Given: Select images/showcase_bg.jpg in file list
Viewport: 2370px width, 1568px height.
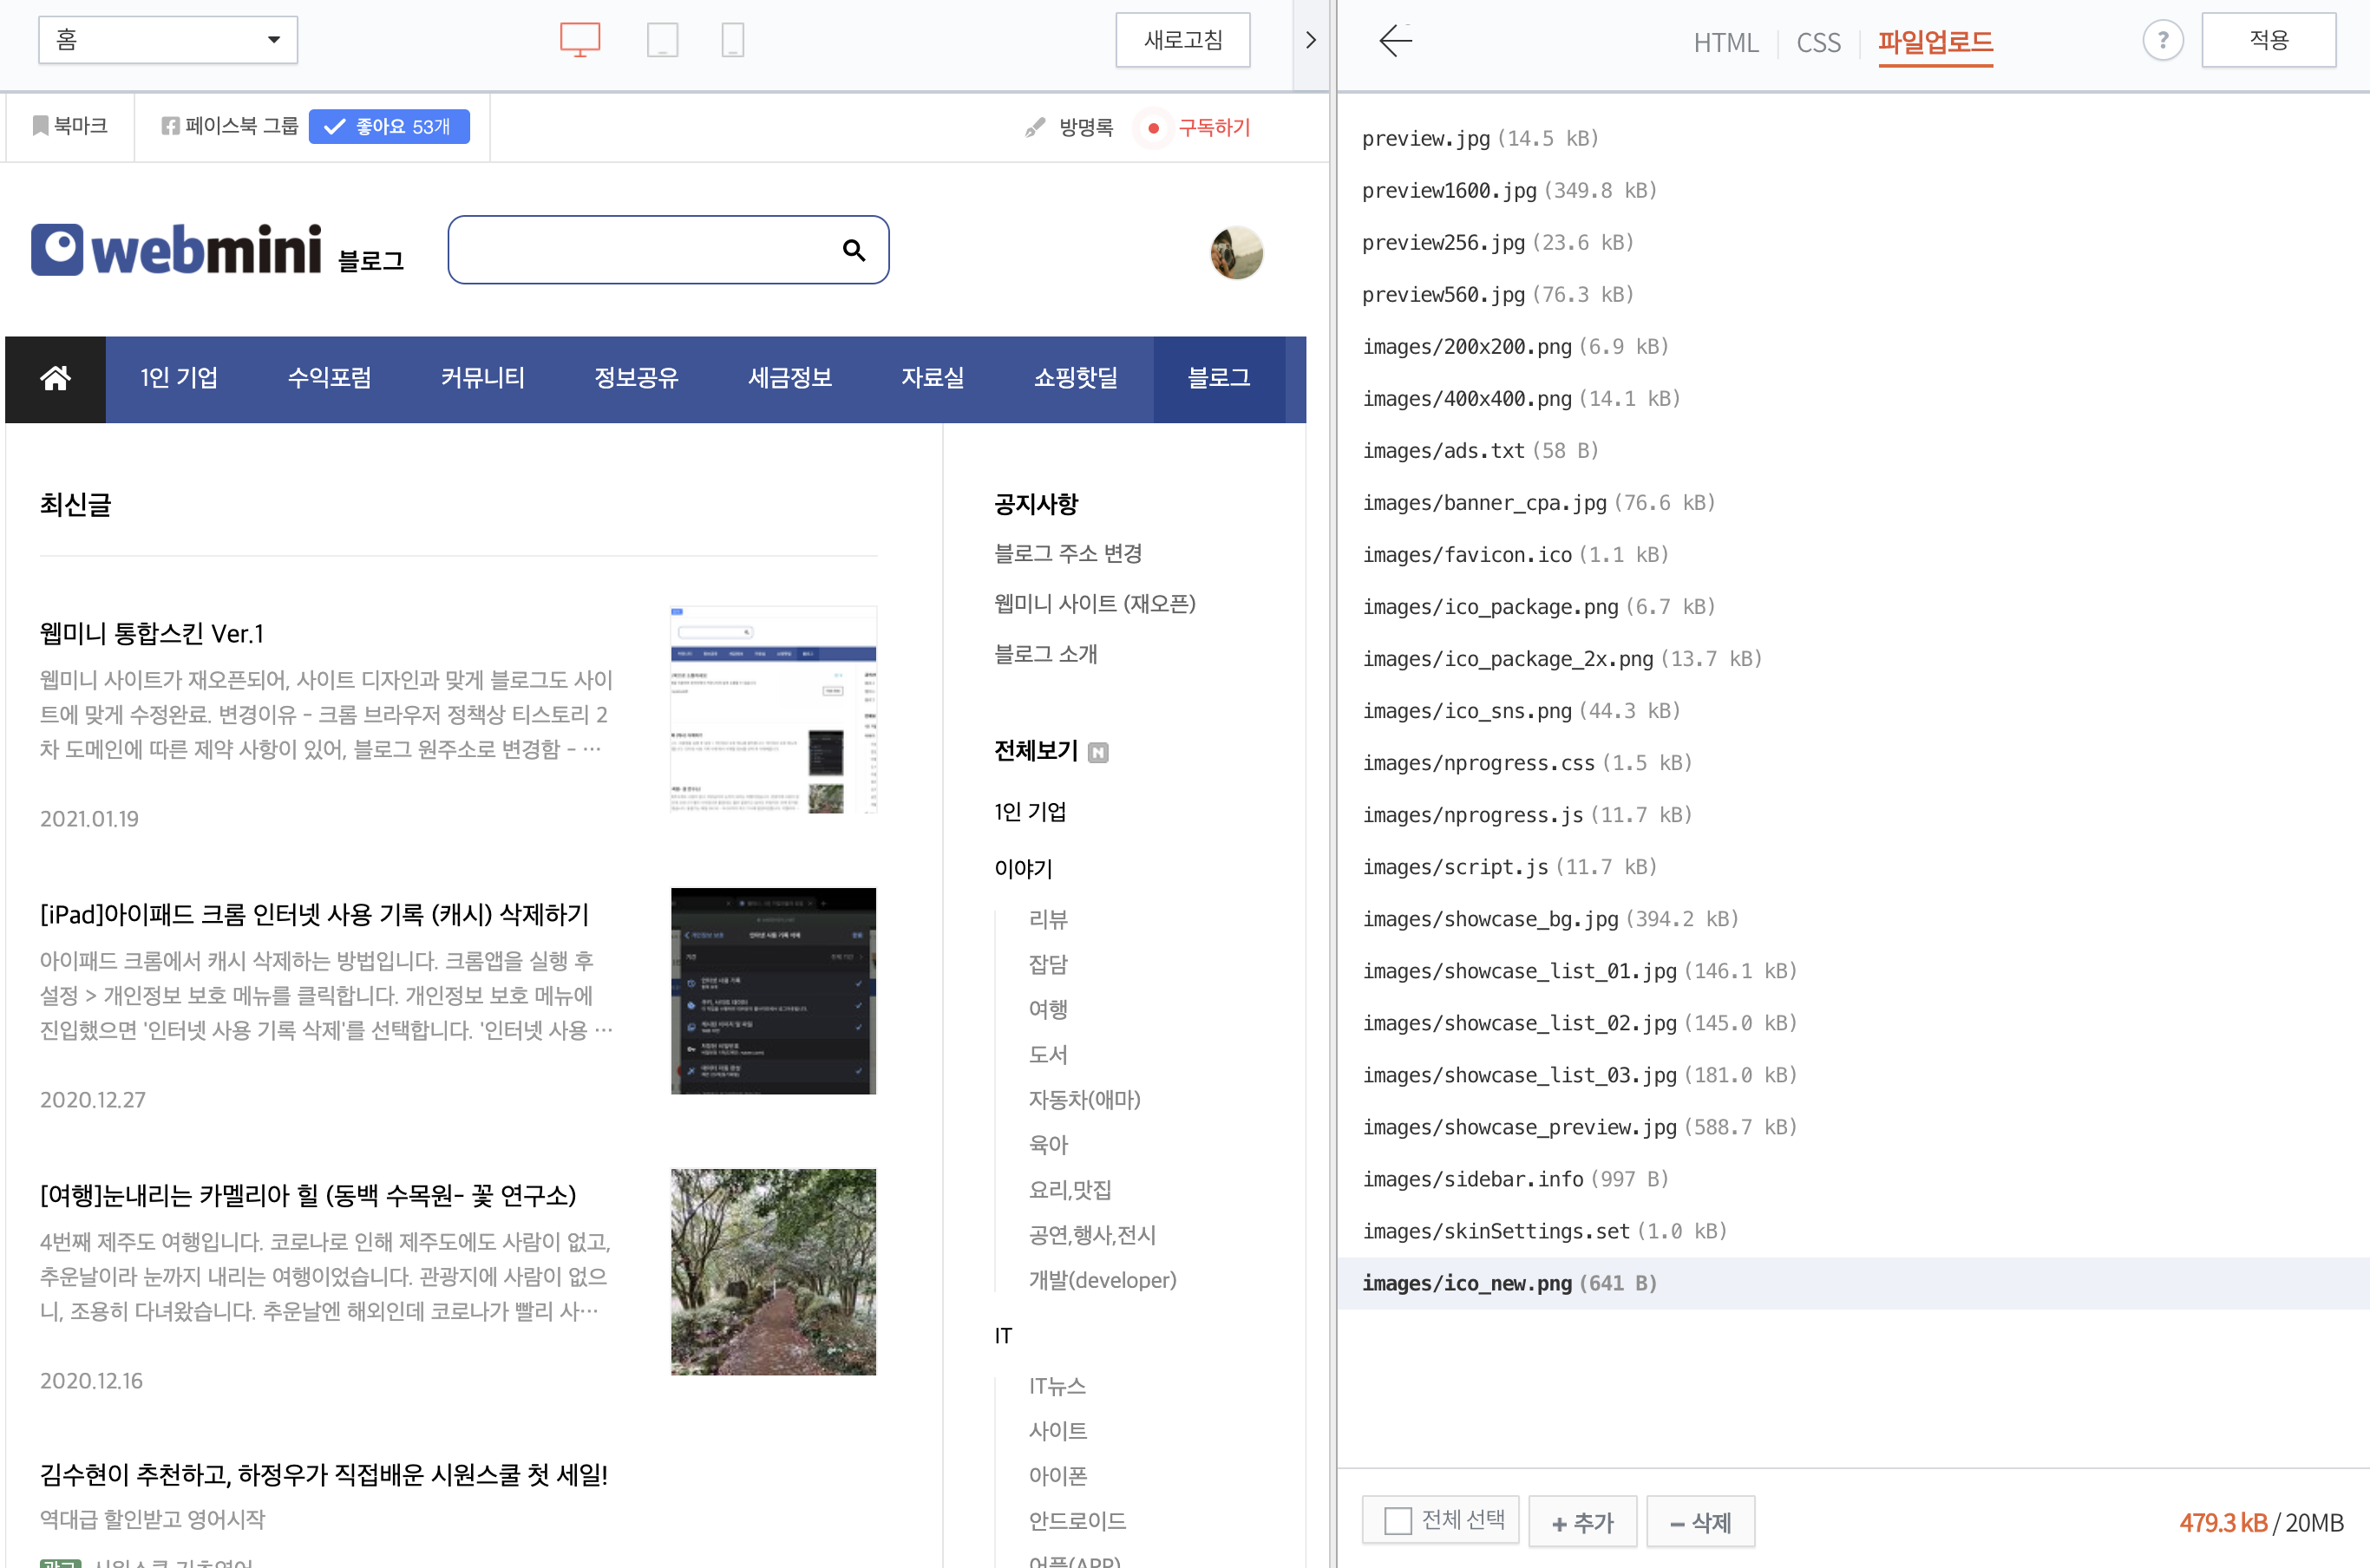Looking at the screenshot, I should (1489, 919).
